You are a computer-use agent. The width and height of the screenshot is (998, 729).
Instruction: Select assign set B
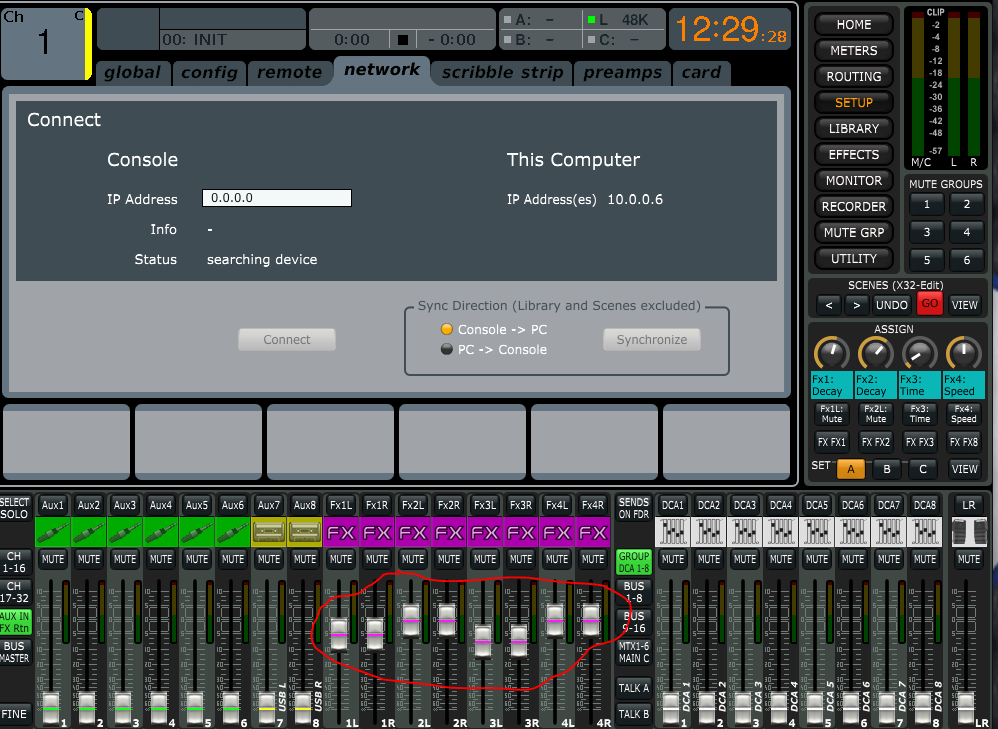pos(887,469)
